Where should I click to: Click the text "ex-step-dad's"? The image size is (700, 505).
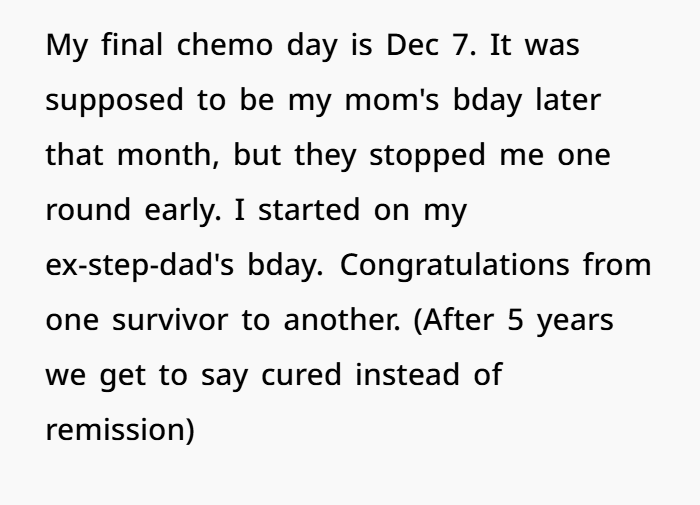click(140, 265)
